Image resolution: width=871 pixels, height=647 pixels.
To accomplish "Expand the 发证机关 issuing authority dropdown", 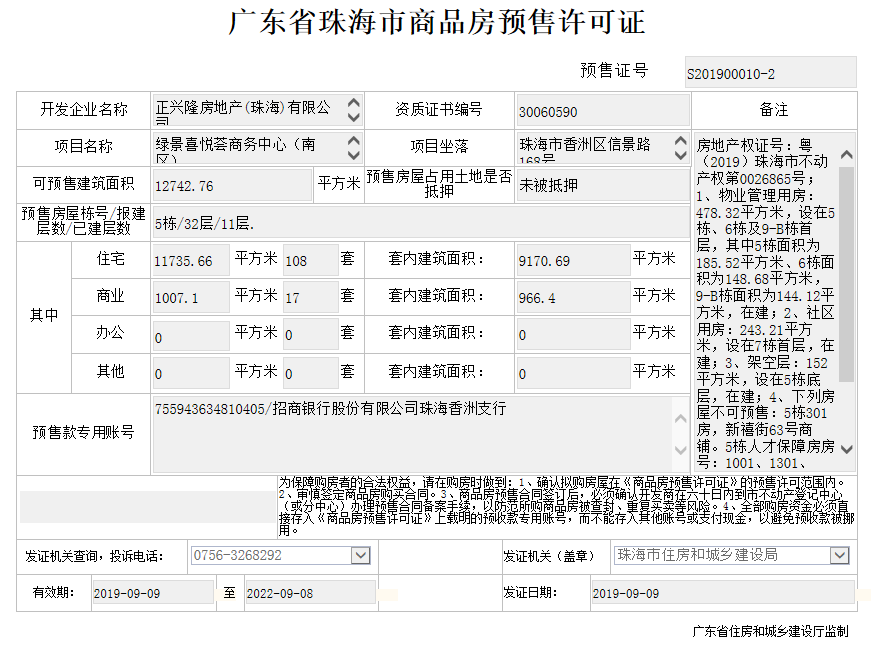I will pos(839,555).
